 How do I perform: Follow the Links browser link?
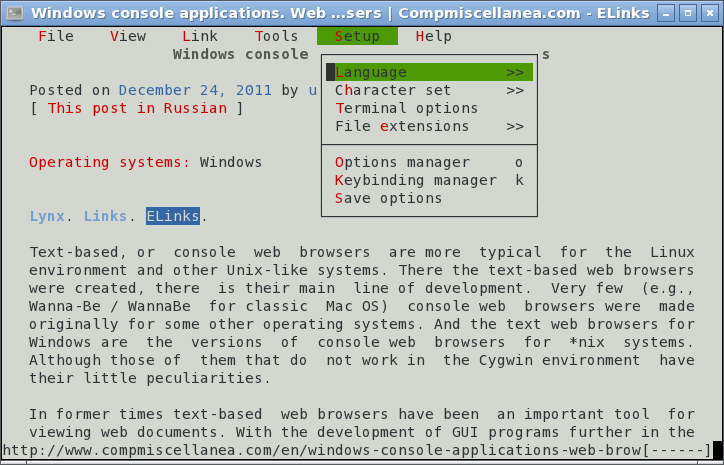tap(105, 216)
